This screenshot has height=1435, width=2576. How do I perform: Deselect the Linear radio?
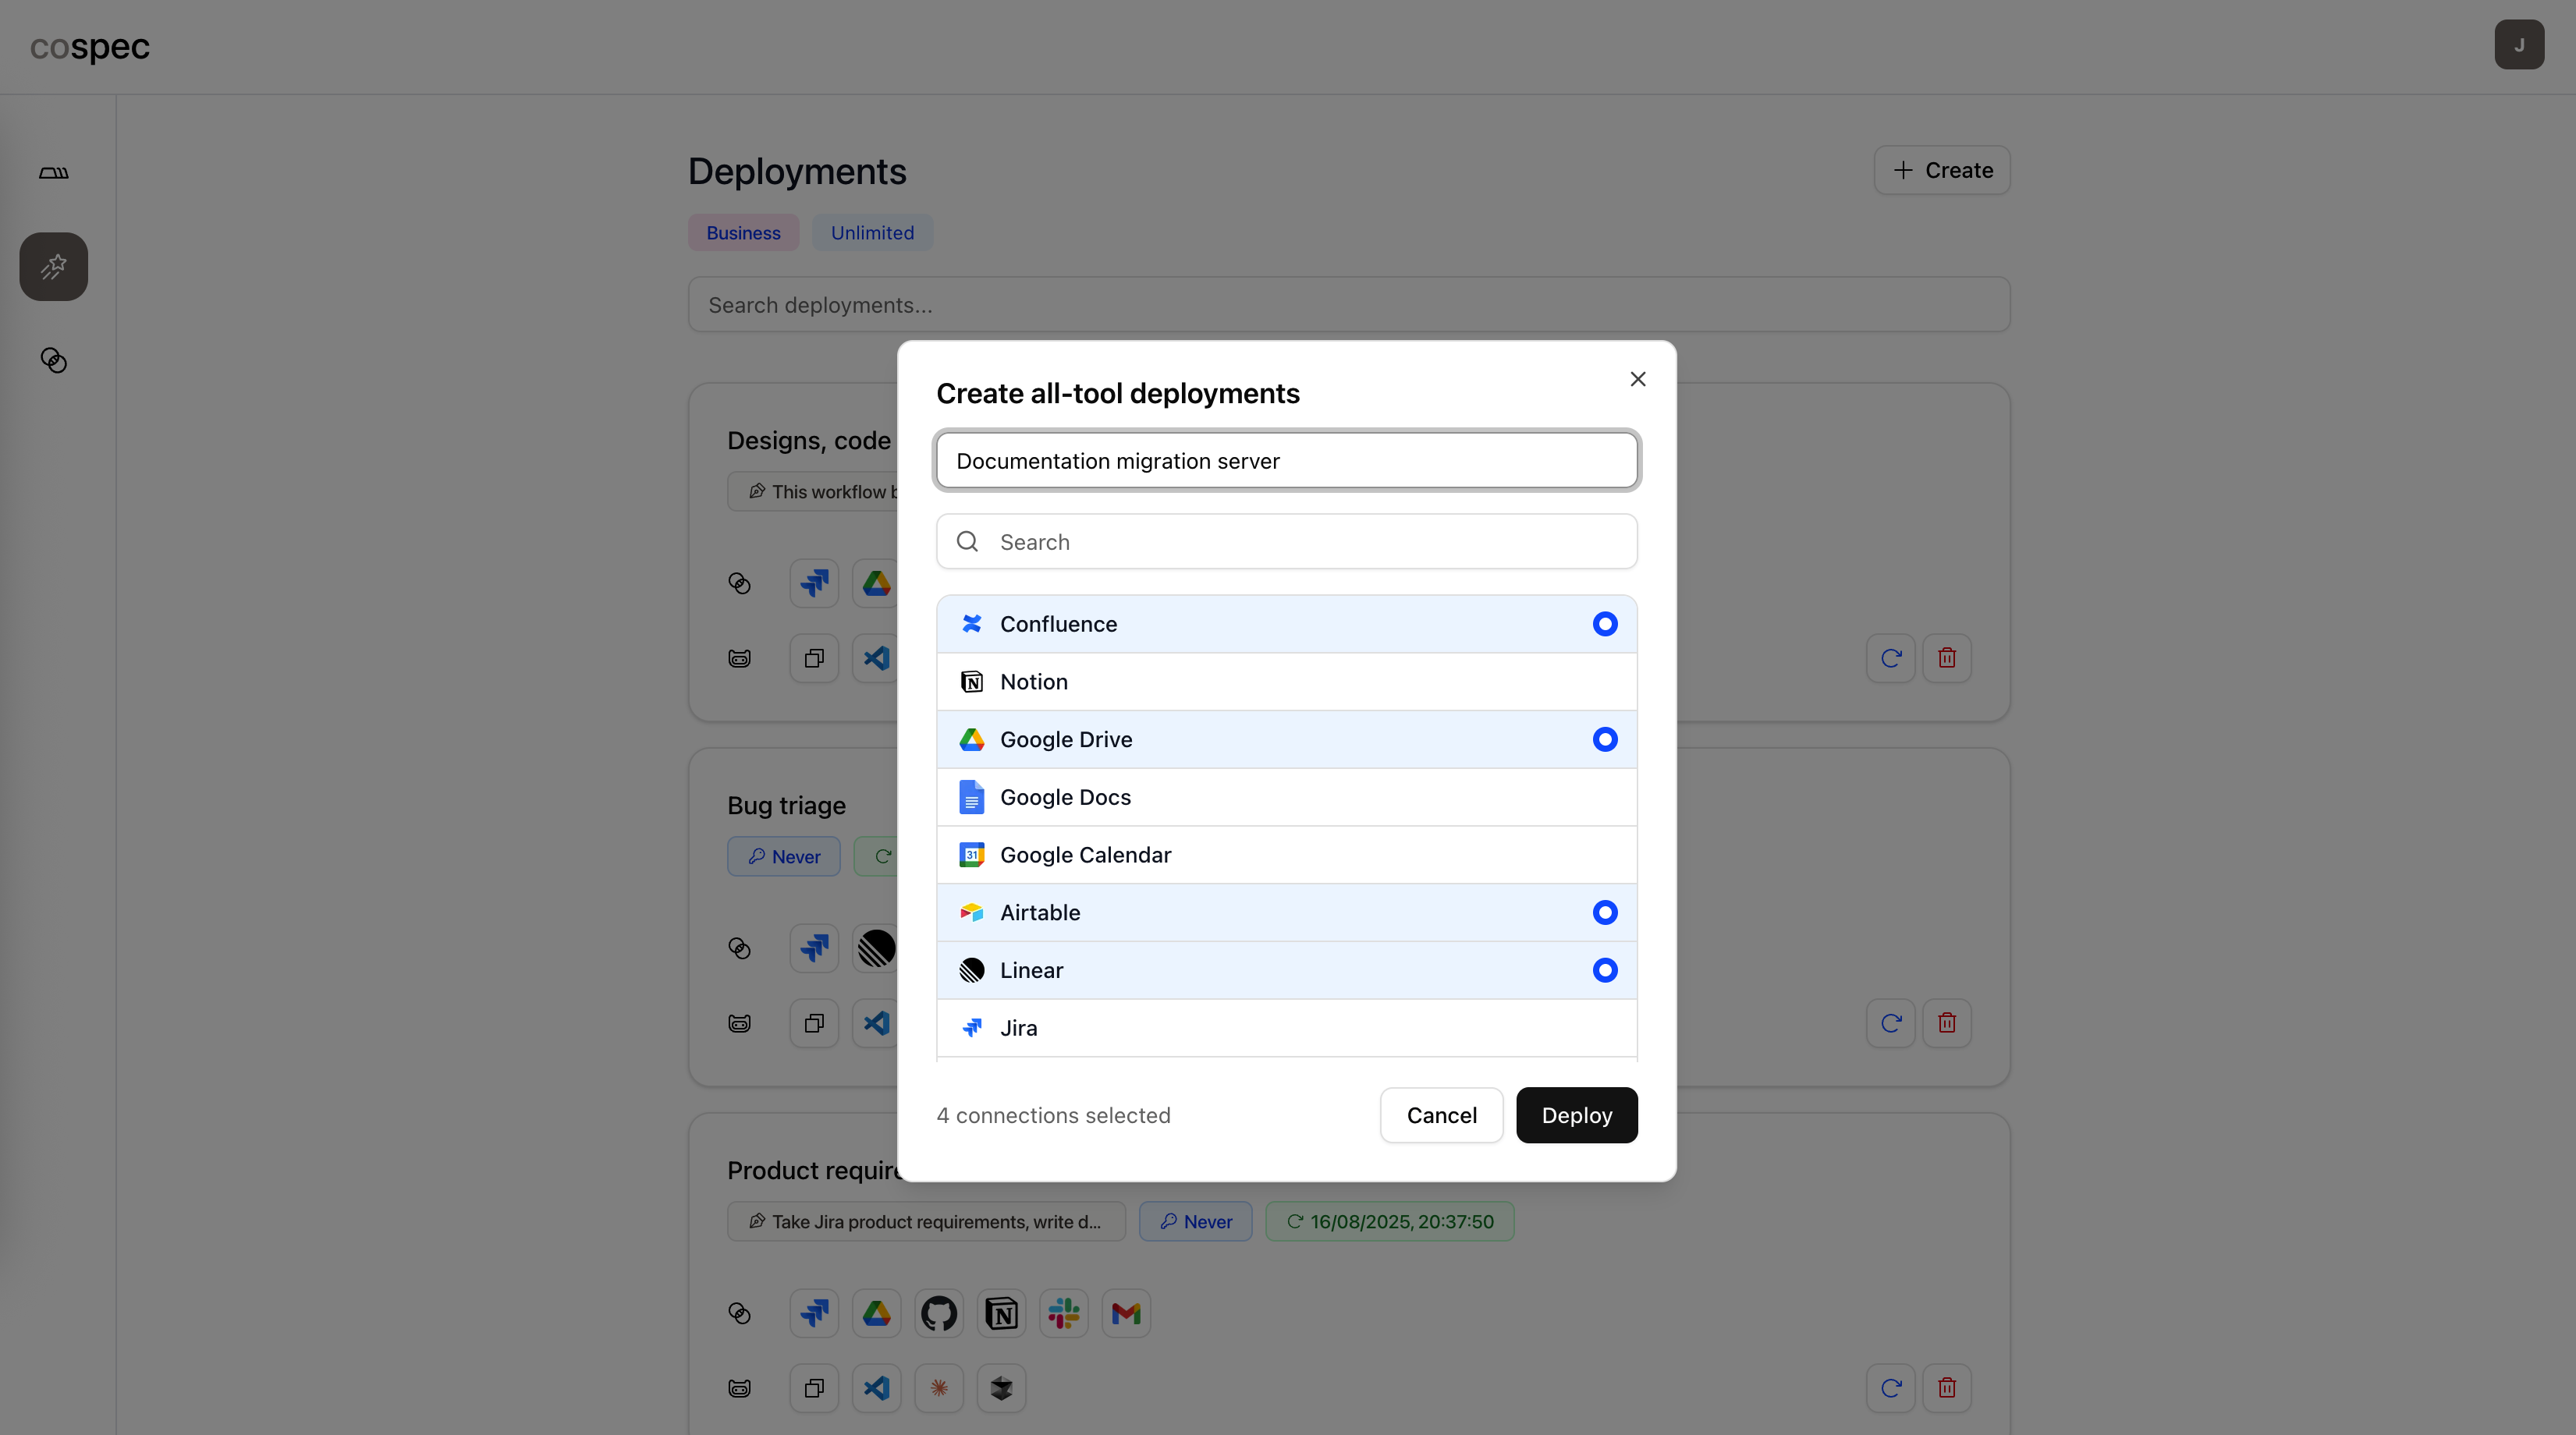pos(1604,970)
